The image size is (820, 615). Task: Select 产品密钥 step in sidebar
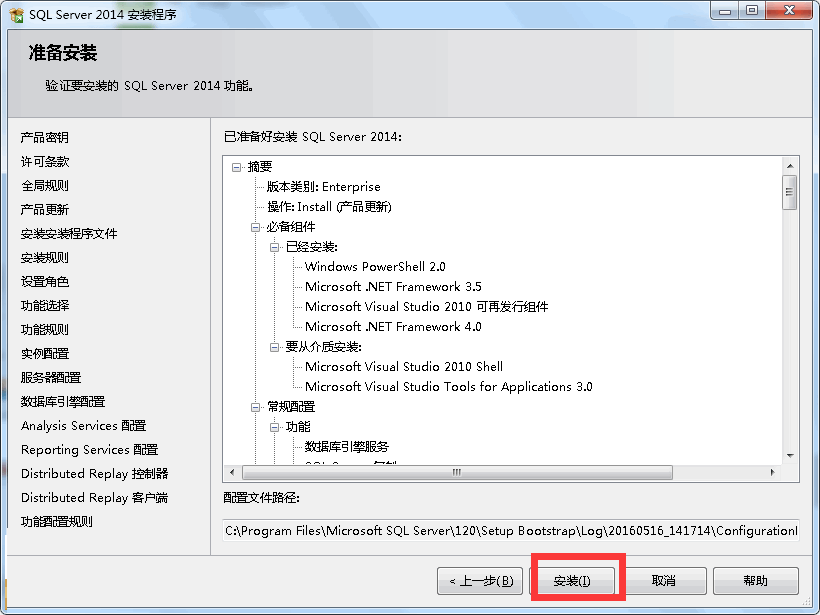(44, 137)
